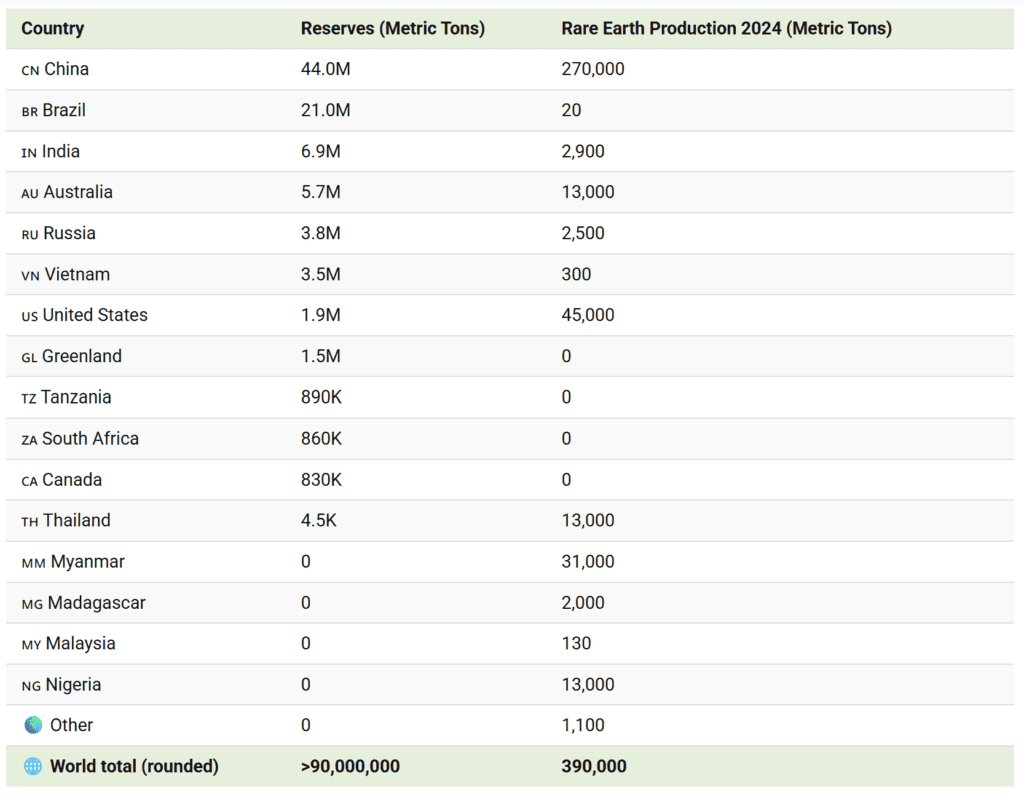Viewport: 1024px width, 797px height.
Task: Click the globe icon beside World total
Action: pos(33,766)
